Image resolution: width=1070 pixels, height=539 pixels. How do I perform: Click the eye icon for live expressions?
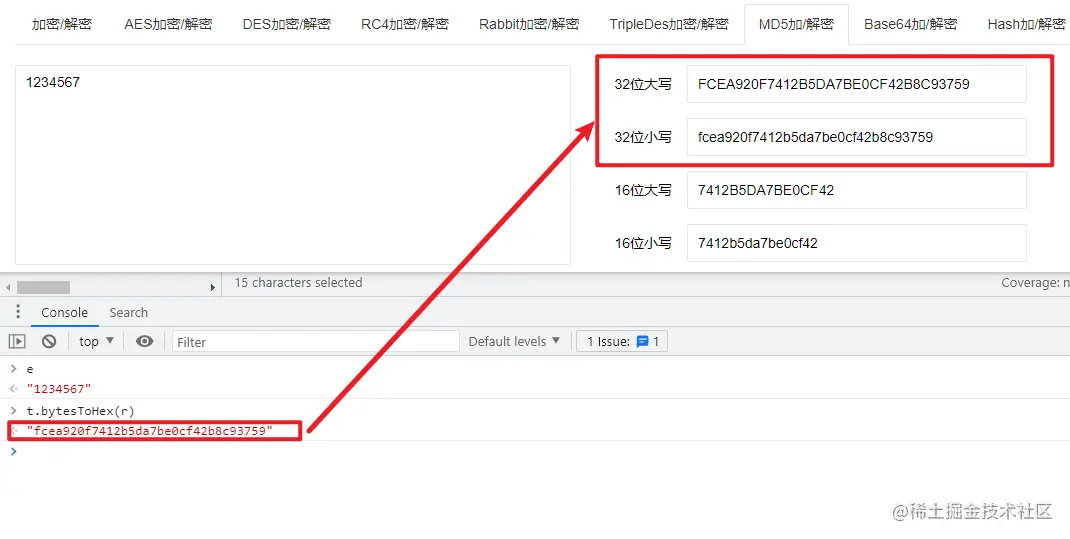(x=144, y=341)
